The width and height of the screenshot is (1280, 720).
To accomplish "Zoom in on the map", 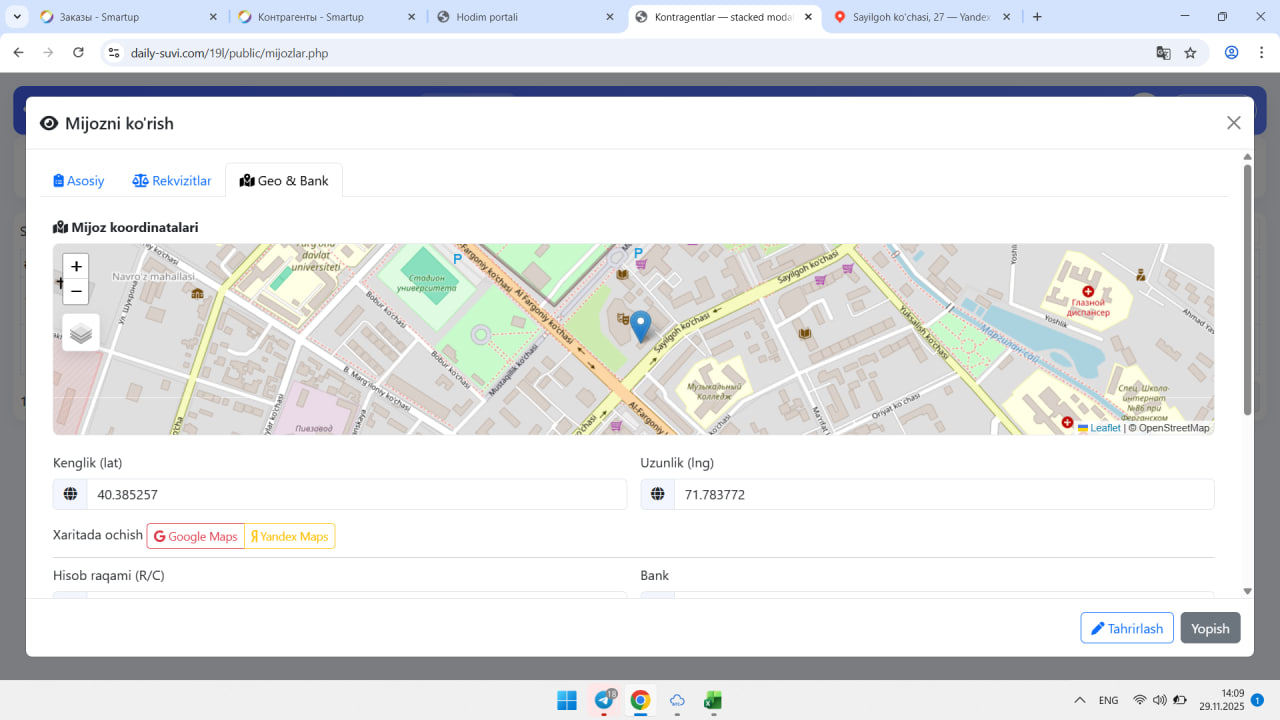I will (76, 267).
